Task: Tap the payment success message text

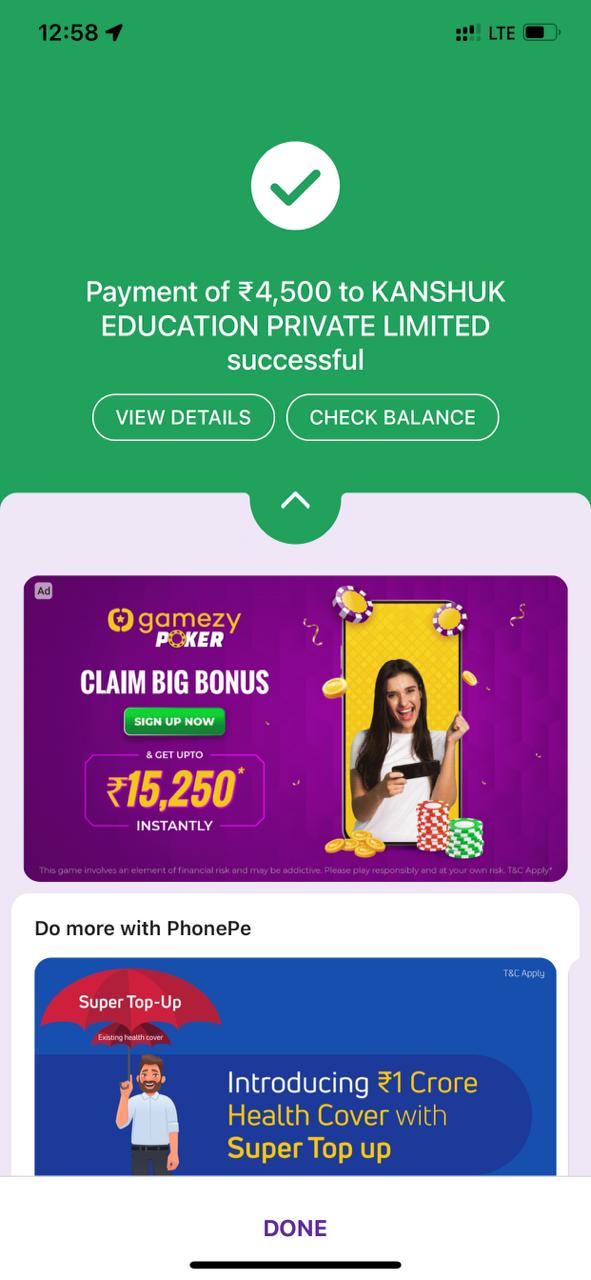Action: tap(295, 326)
